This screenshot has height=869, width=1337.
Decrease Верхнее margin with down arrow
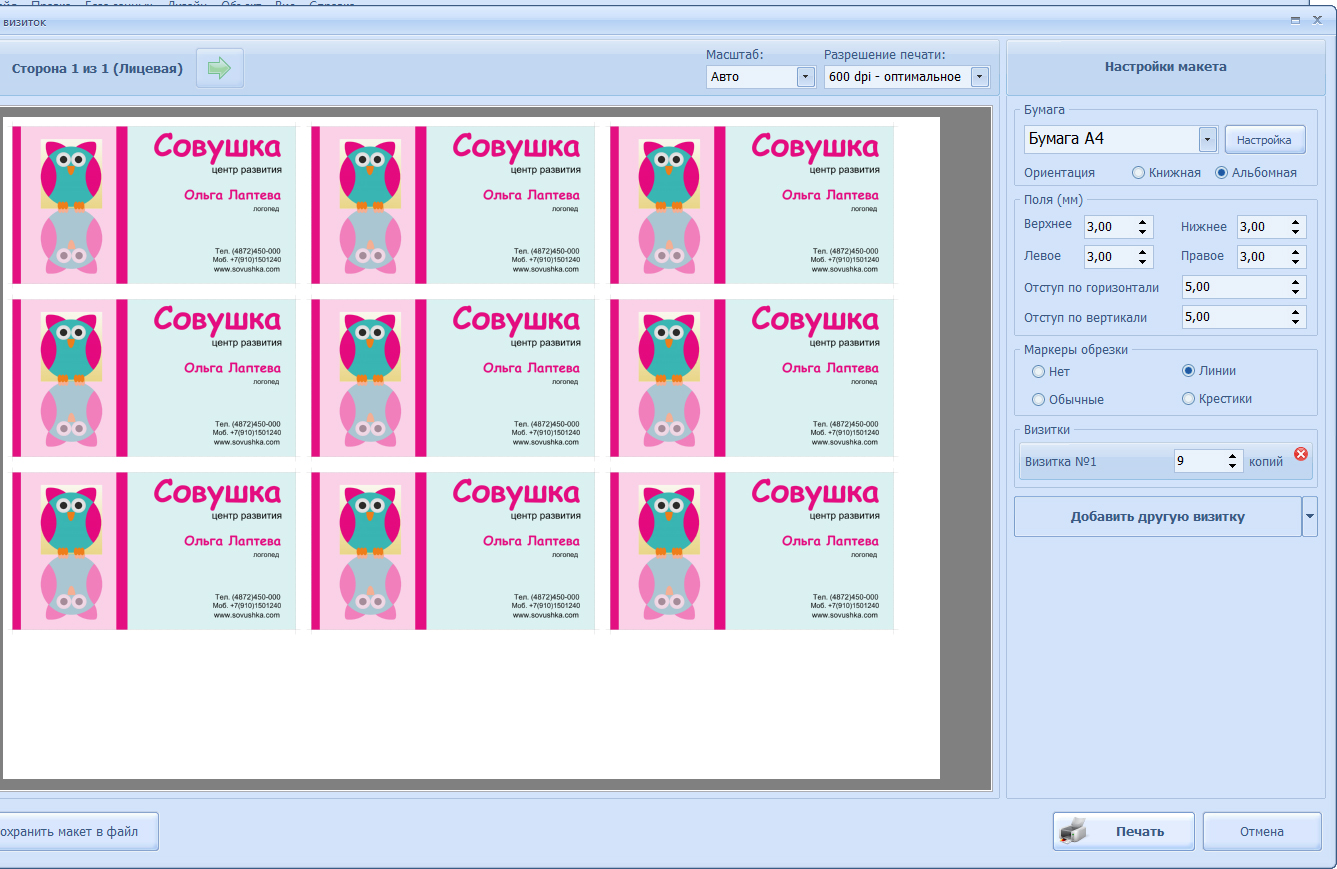click(1144, 232)
